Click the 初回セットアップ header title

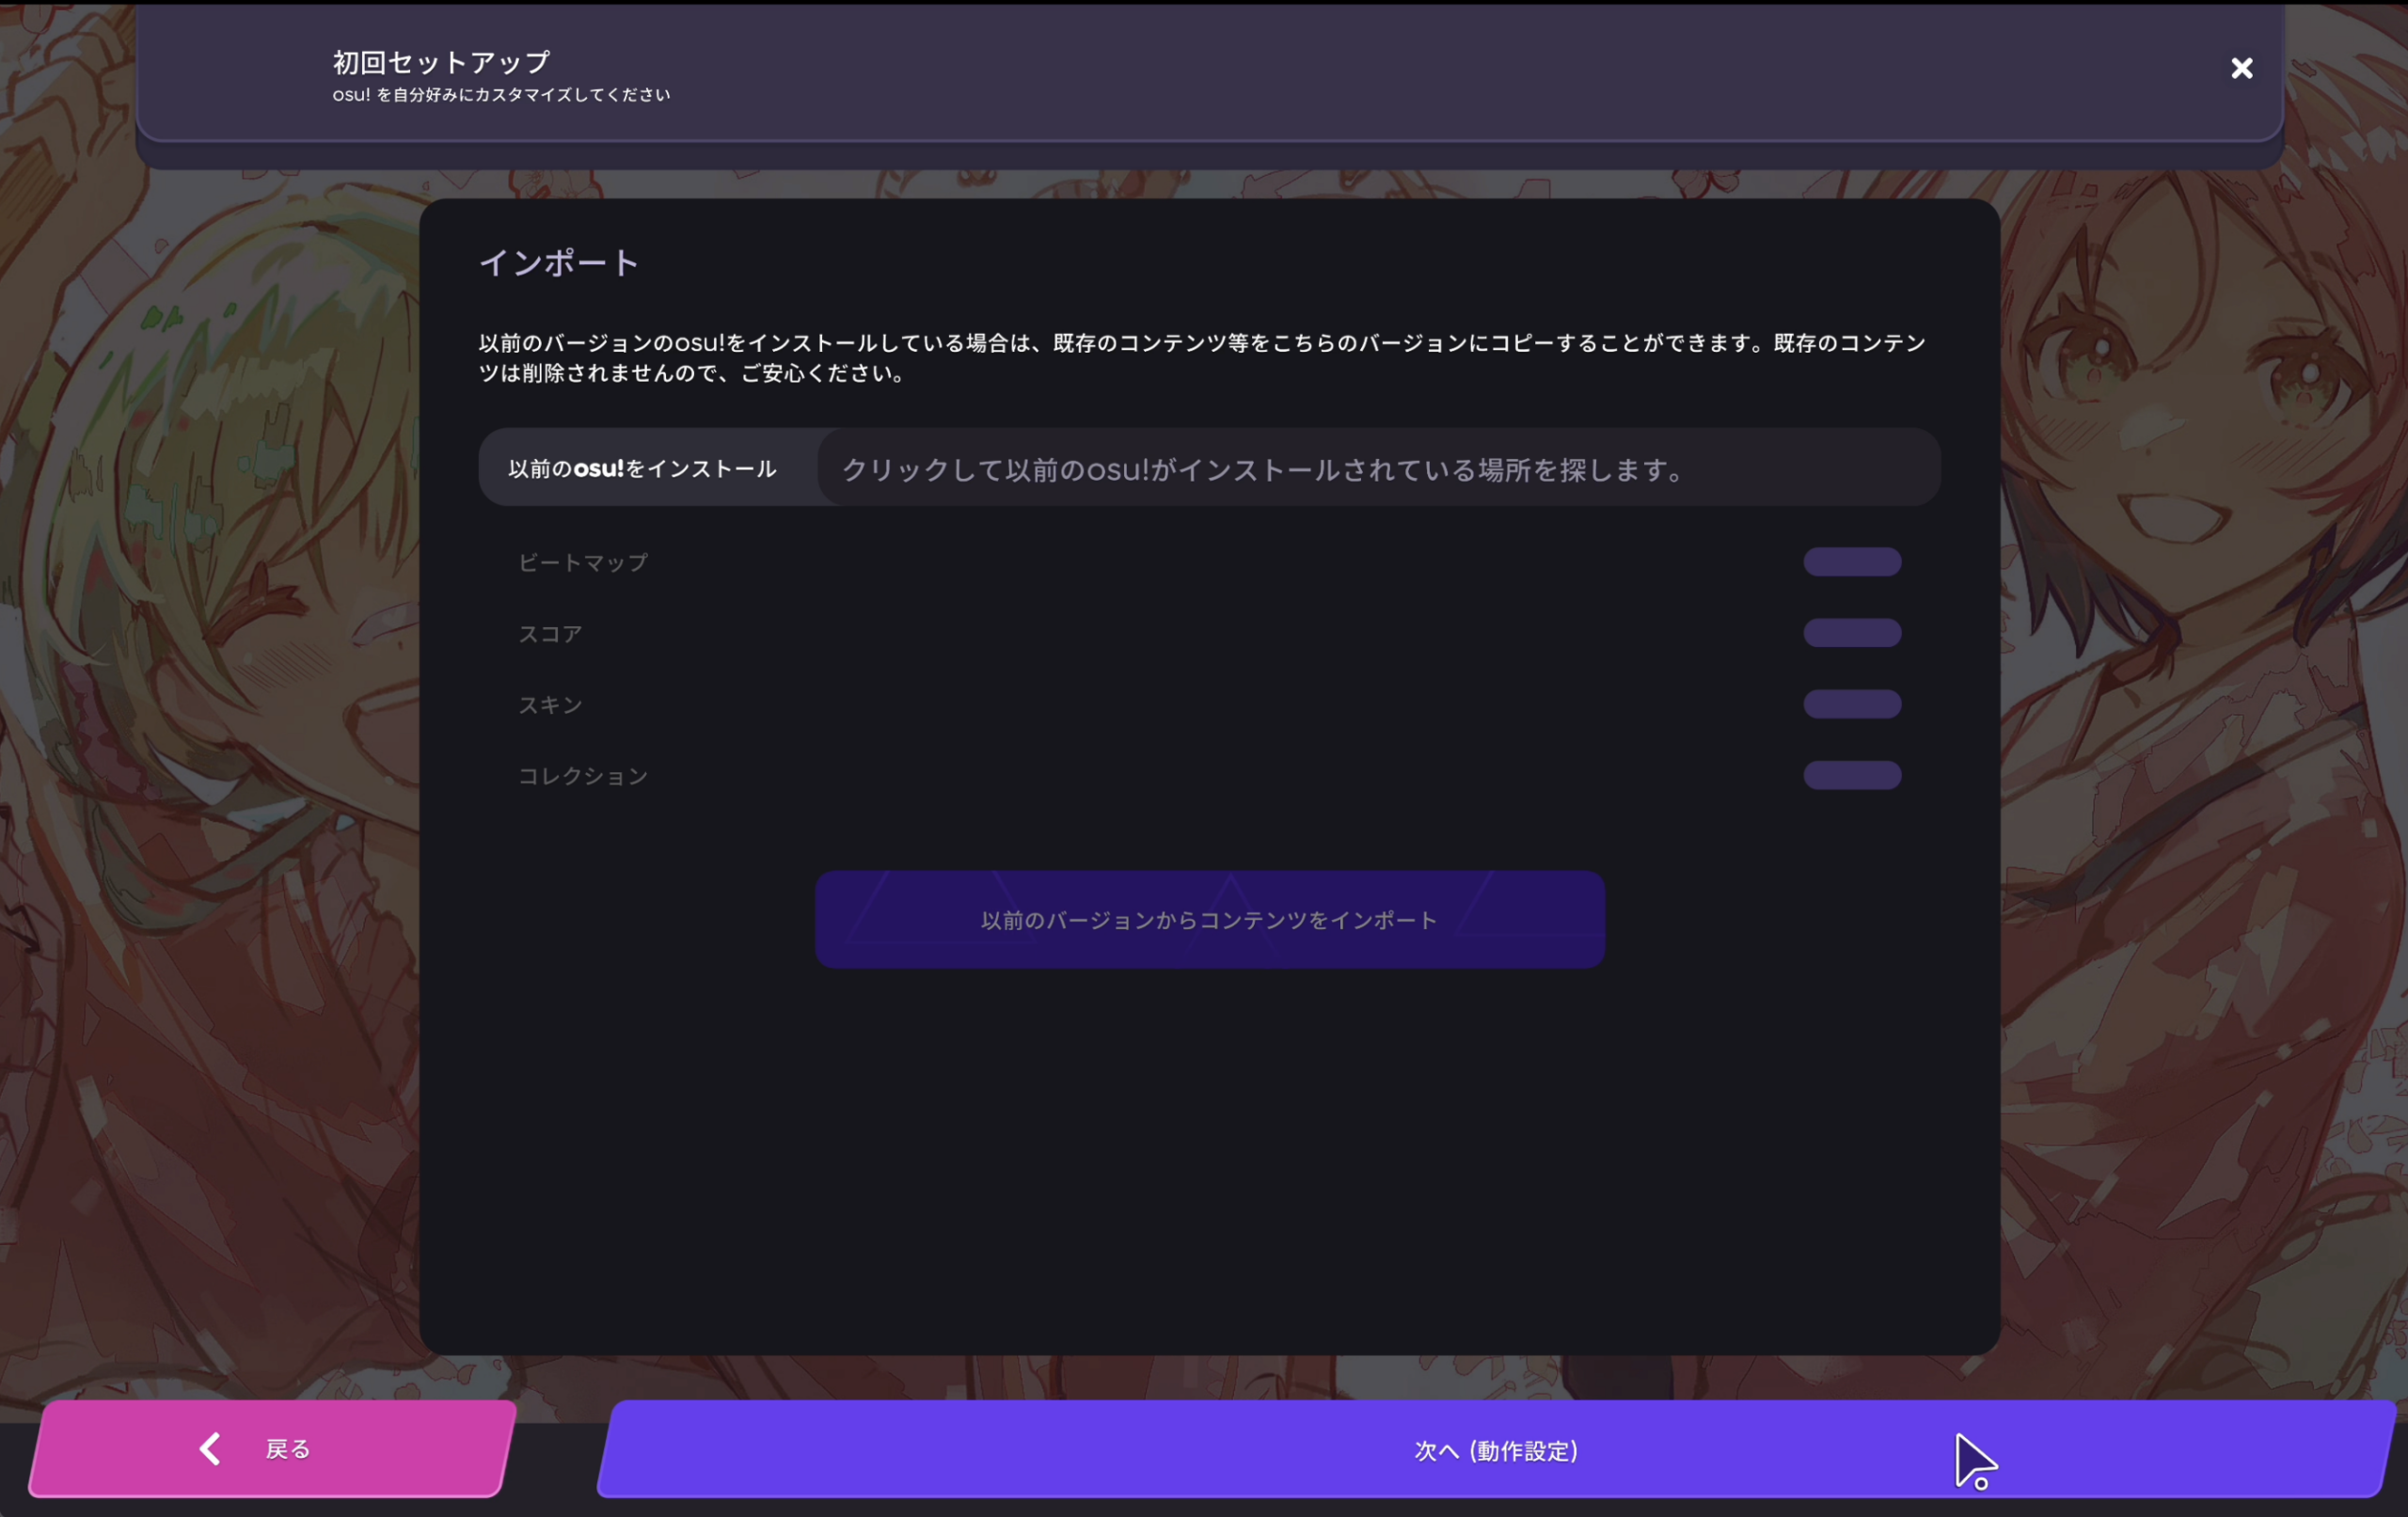coord(441,62)
